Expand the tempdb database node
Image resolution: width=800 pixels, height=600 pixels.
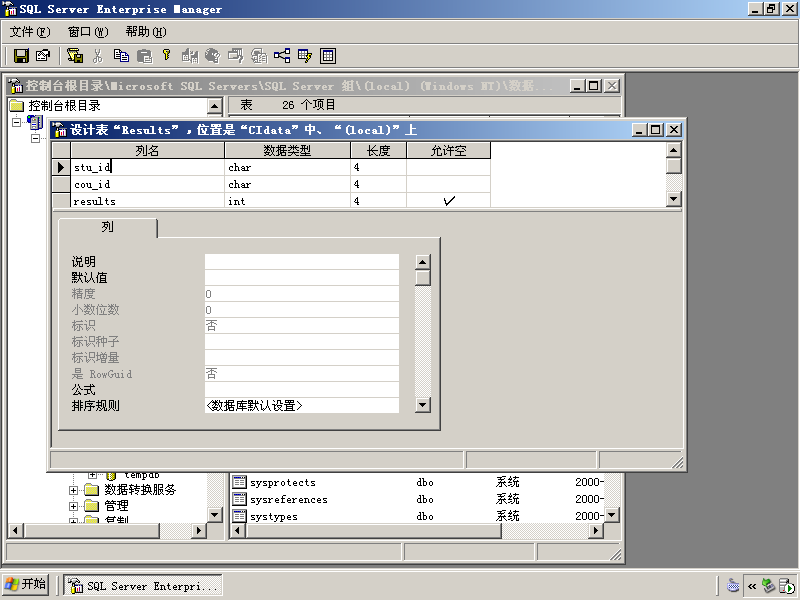click(92, 475)
